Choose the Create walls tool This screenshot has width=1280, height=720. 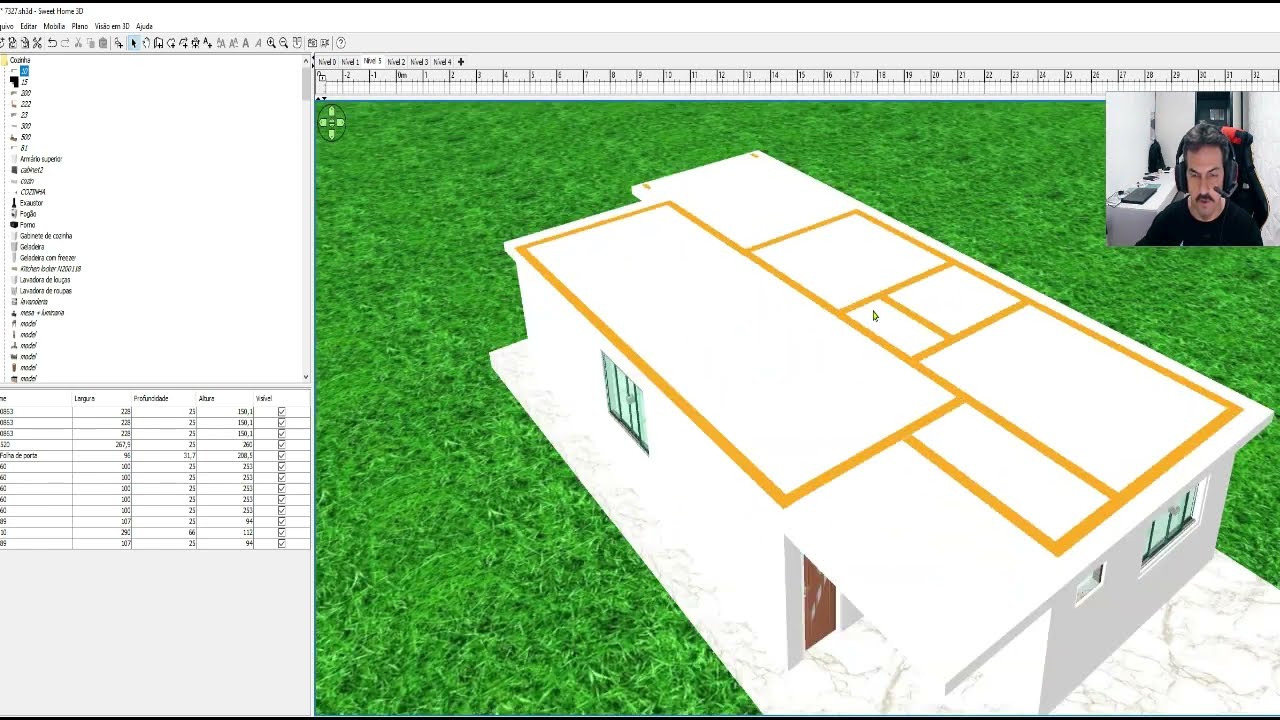(x=158, y=43)
